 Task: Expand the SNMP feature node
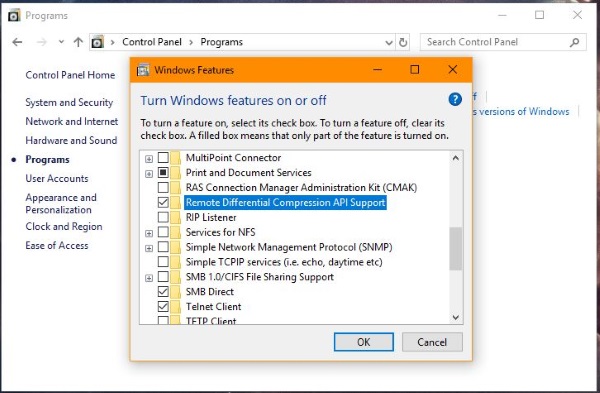pos(149,248)
